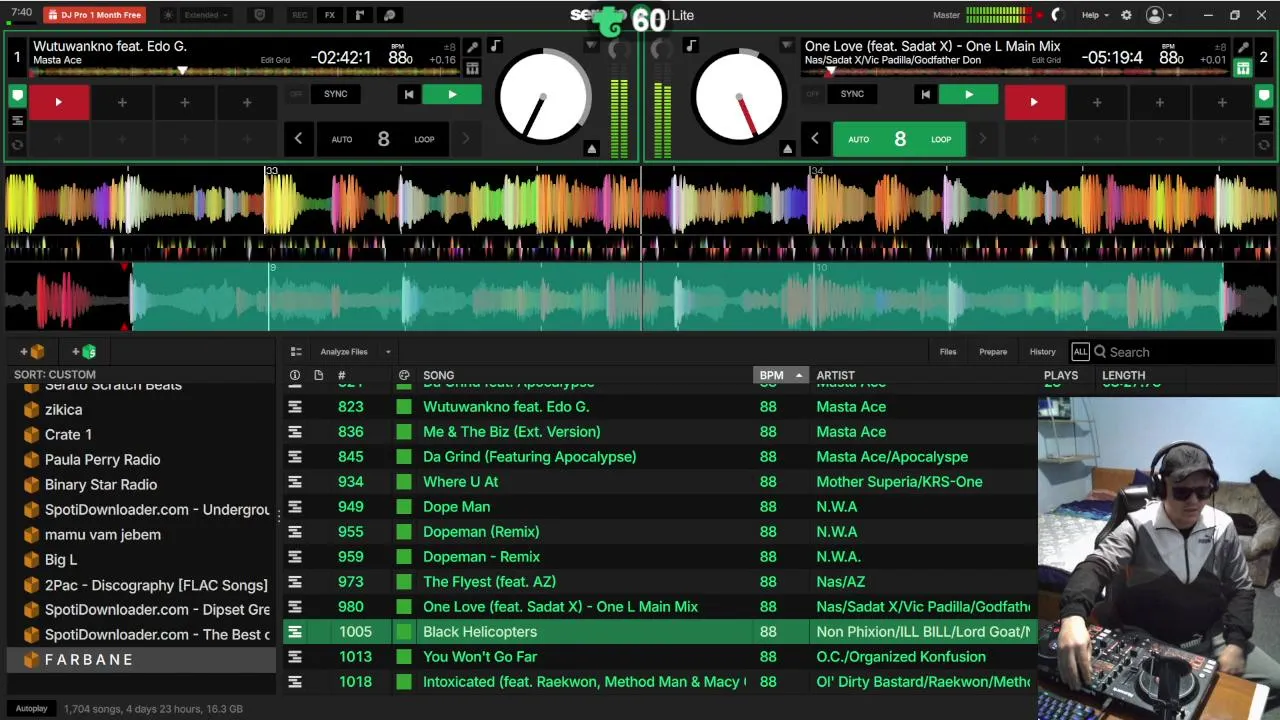Click the key lock note icon on deck 2
This screenshot has height=720, width=1280.
coord(691,46)
